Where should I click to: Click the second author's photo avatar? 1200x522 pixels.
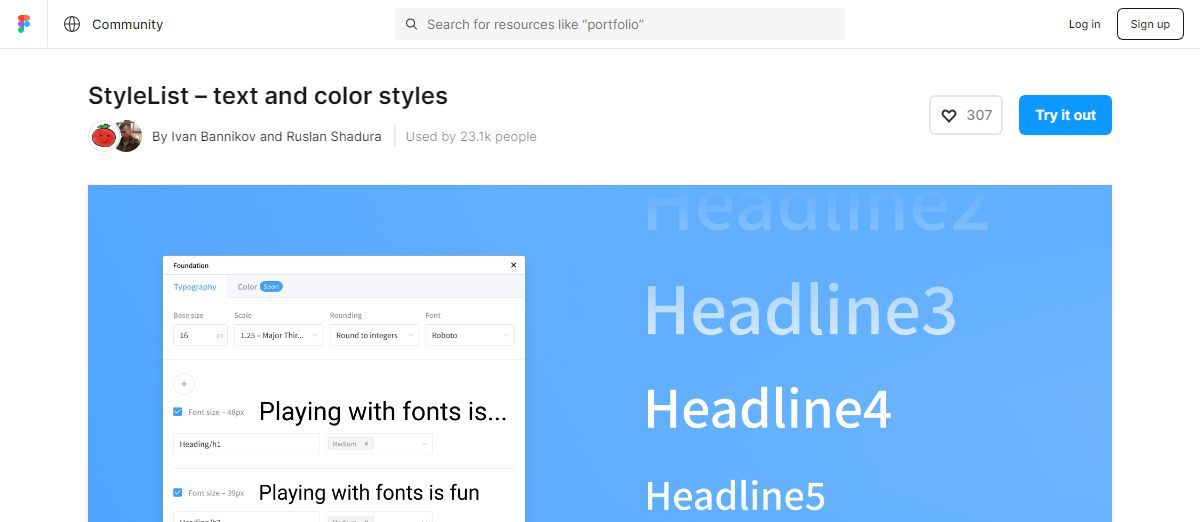pos(127,136)
